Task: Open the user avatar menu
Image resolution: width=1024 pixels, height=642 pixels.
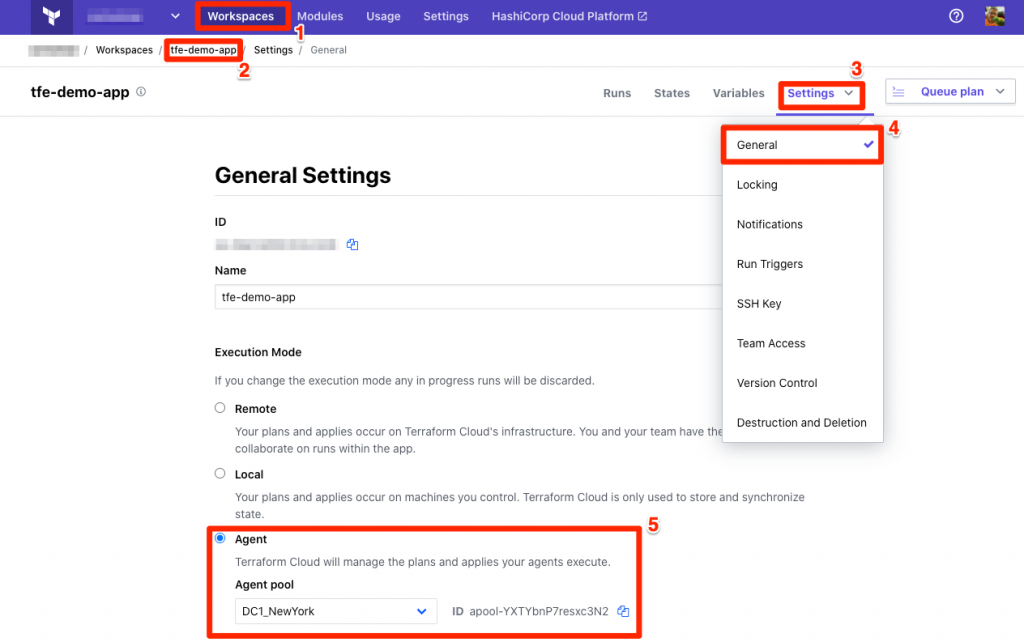Action: point(995,16)
